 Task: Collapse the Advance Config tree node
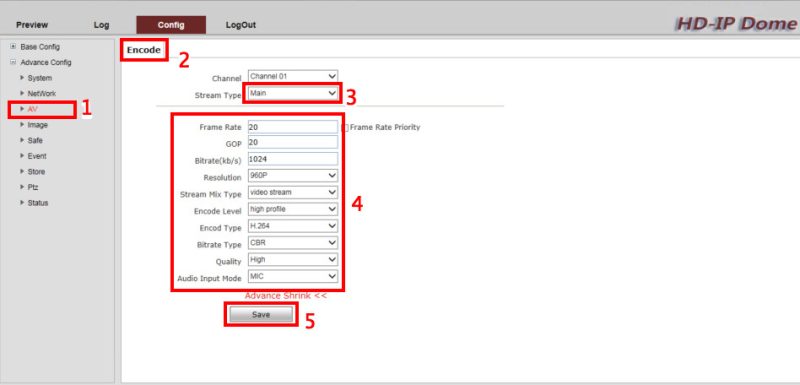[x=13, y=62]
